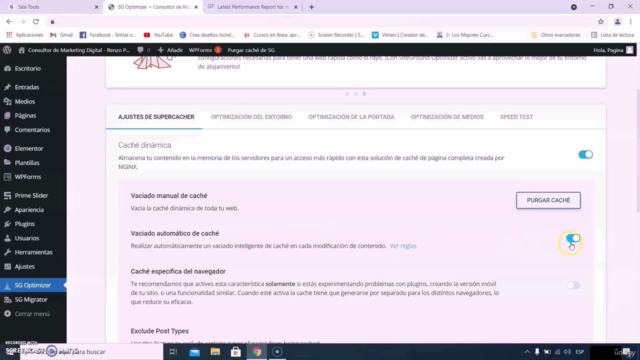Click the Plugins sidebar icon
Viewport: 640px width, 360px height.
pos(7,224)
